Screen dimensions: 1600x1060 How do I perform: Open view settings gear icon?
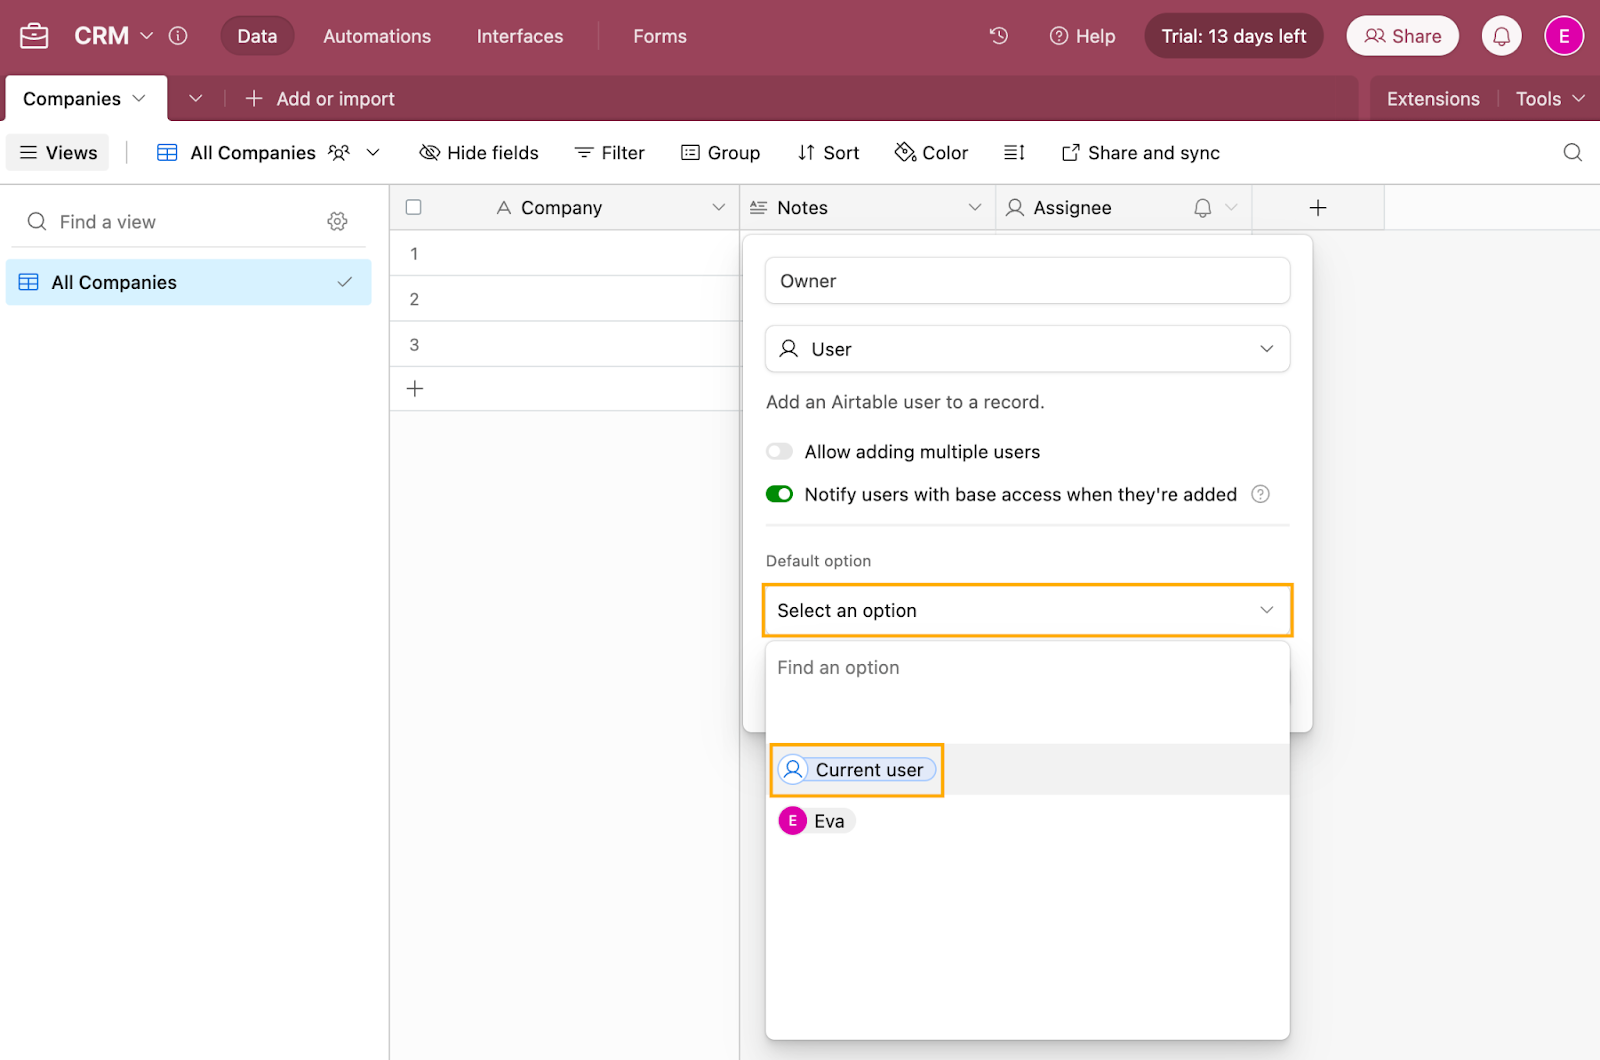[338, 222]
